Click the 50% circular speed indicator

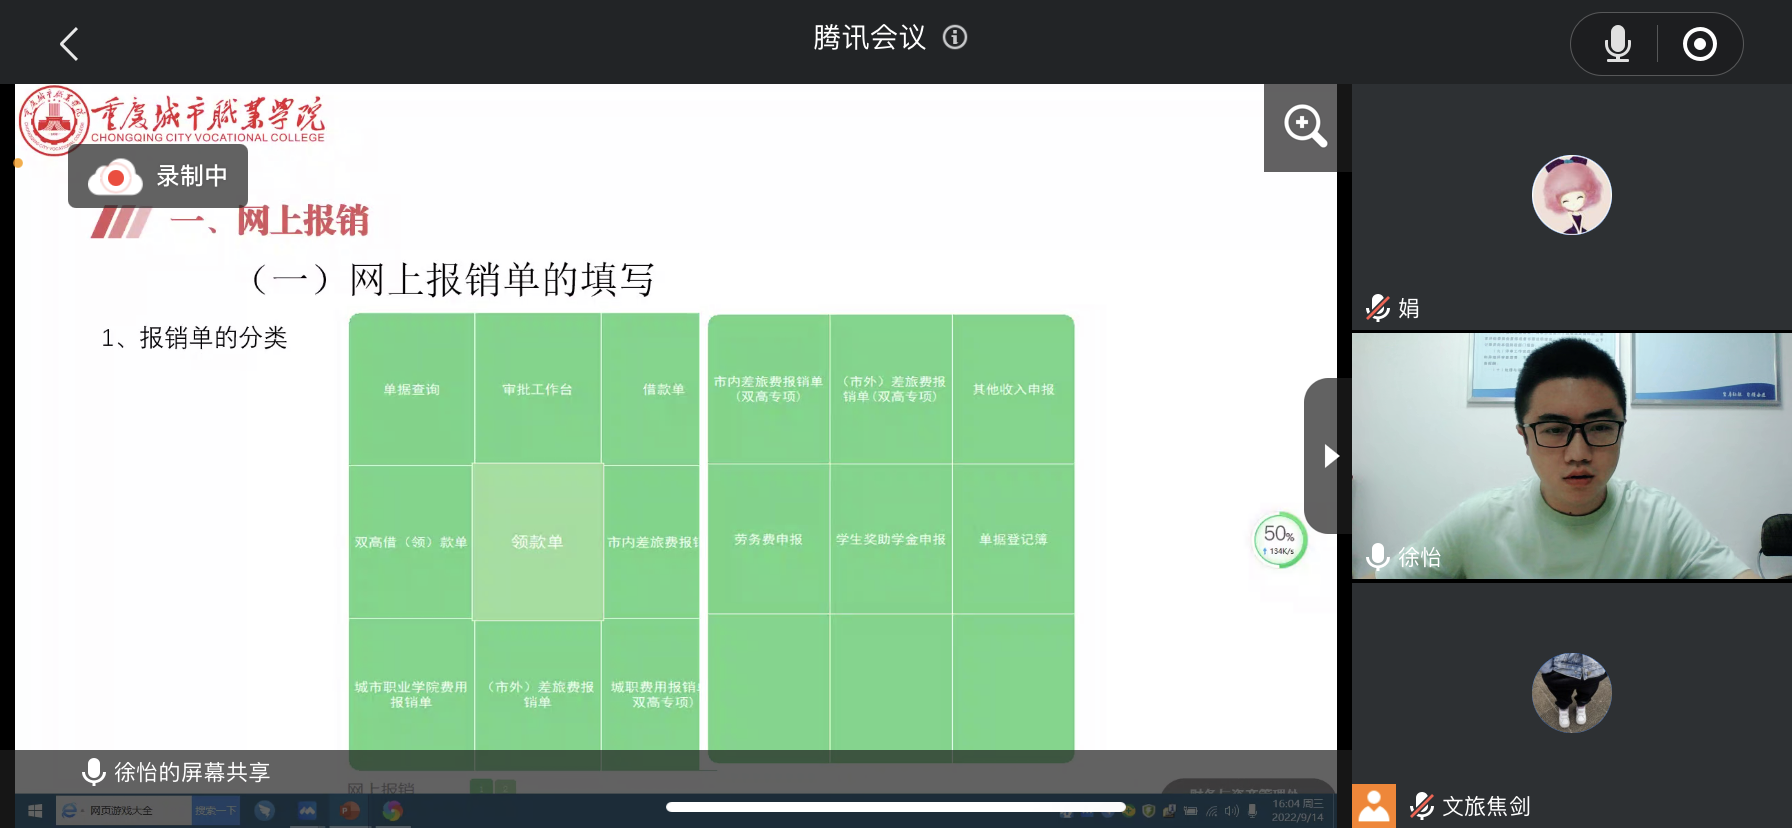coord(1280,540)
